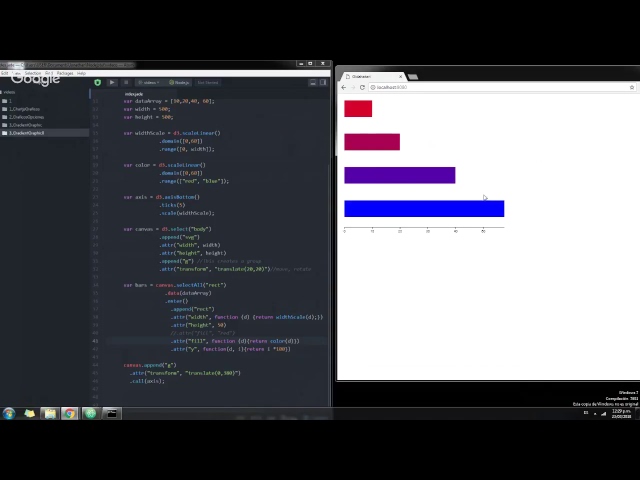The width and height of the screenshot is (640, 480).
Task: Click the stop button in the Atom toolbar
Action: click(x=126, y=82)
